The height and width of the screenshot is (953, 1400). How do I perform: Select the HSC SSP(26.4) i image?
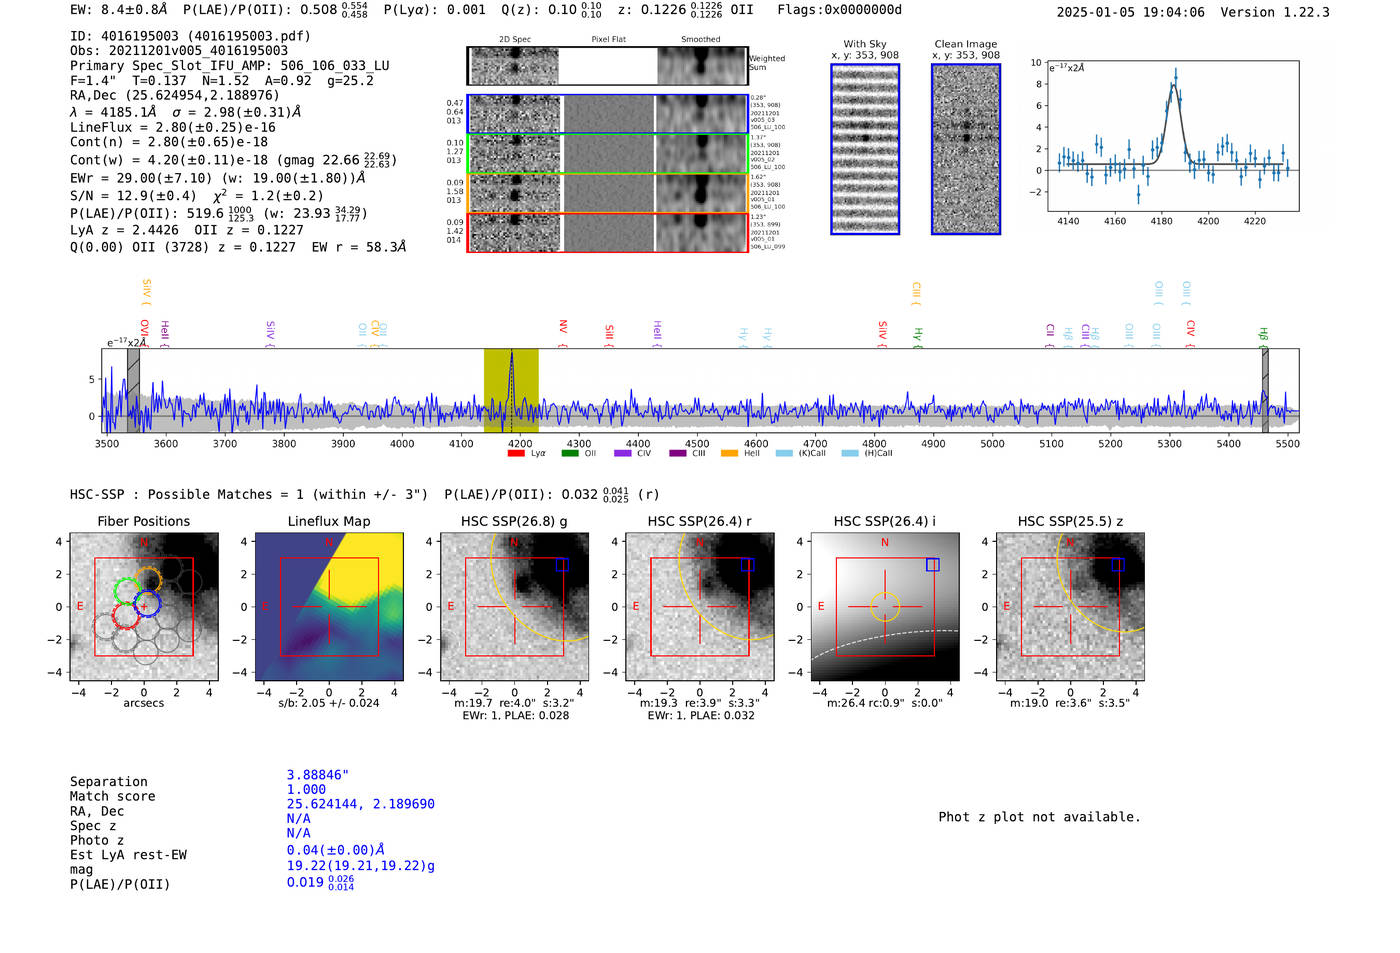885,607
